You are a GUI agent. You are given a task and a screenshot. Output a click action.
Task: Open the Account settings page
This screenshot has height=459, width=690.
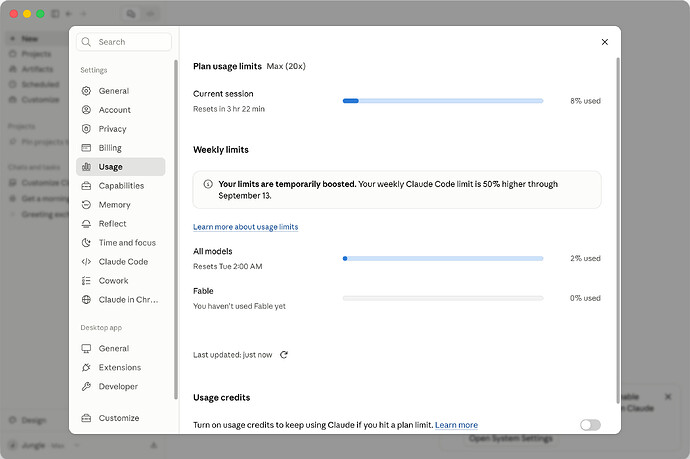coord(121,110)
